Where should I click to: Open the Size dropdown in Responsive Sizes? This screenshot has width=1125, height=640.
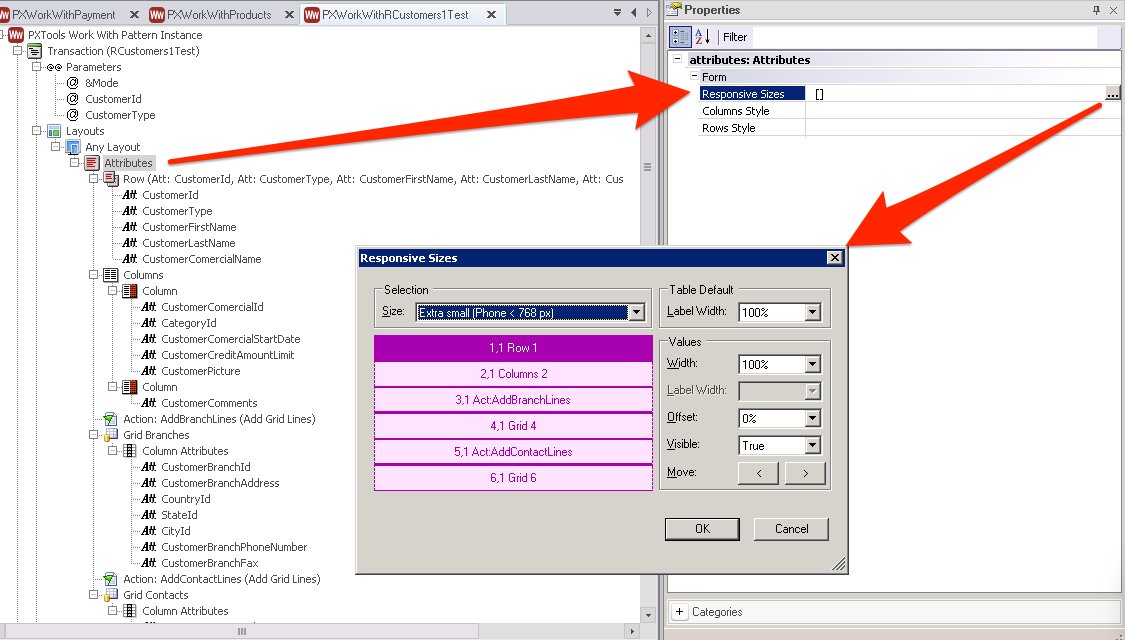click(x=636, y=312)
